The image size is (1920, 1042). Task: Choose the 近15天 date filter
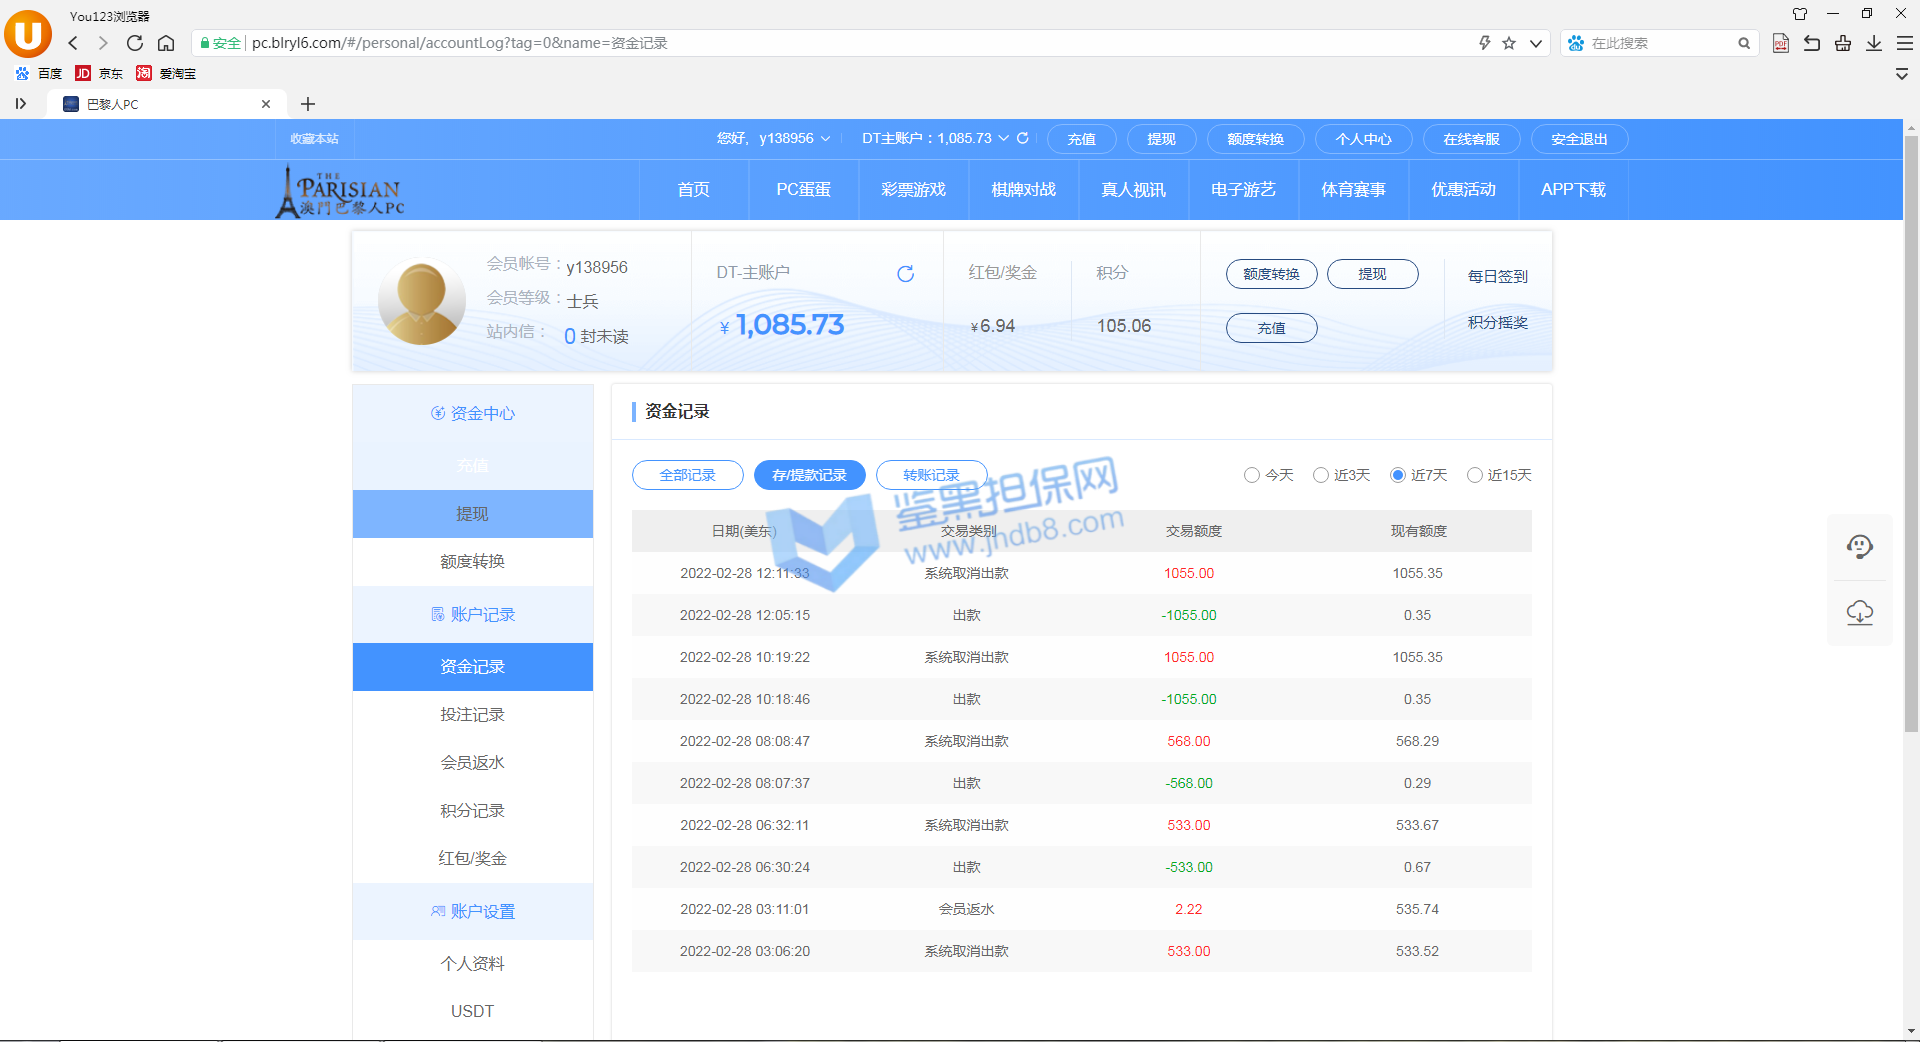point(1474,475)
